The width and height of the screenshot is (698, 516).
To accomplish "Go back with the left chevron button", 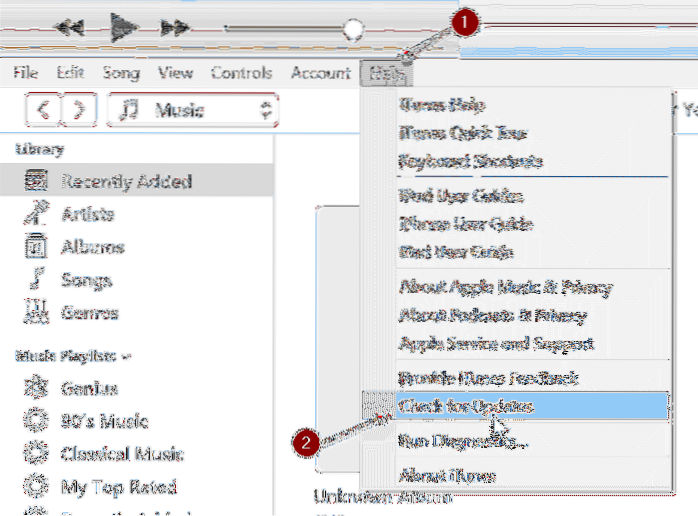I will [42, 110].
